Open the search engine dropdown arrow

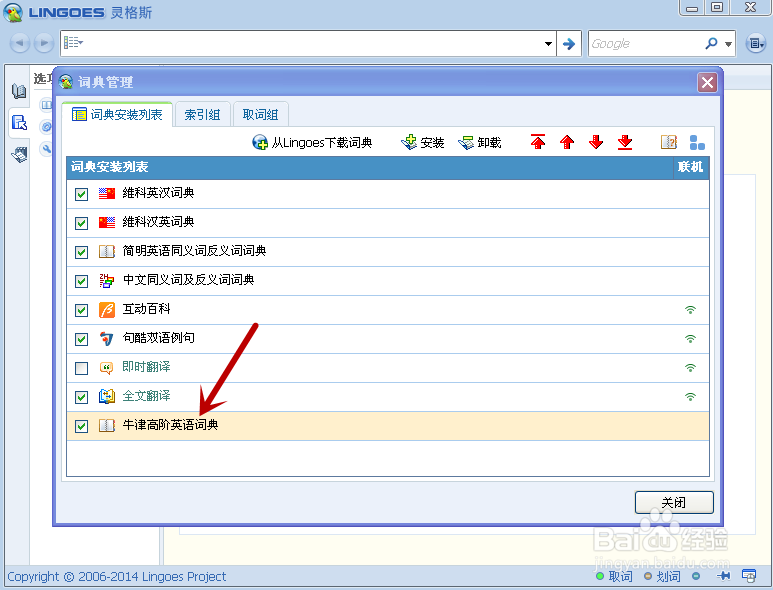tap(728, 44)
